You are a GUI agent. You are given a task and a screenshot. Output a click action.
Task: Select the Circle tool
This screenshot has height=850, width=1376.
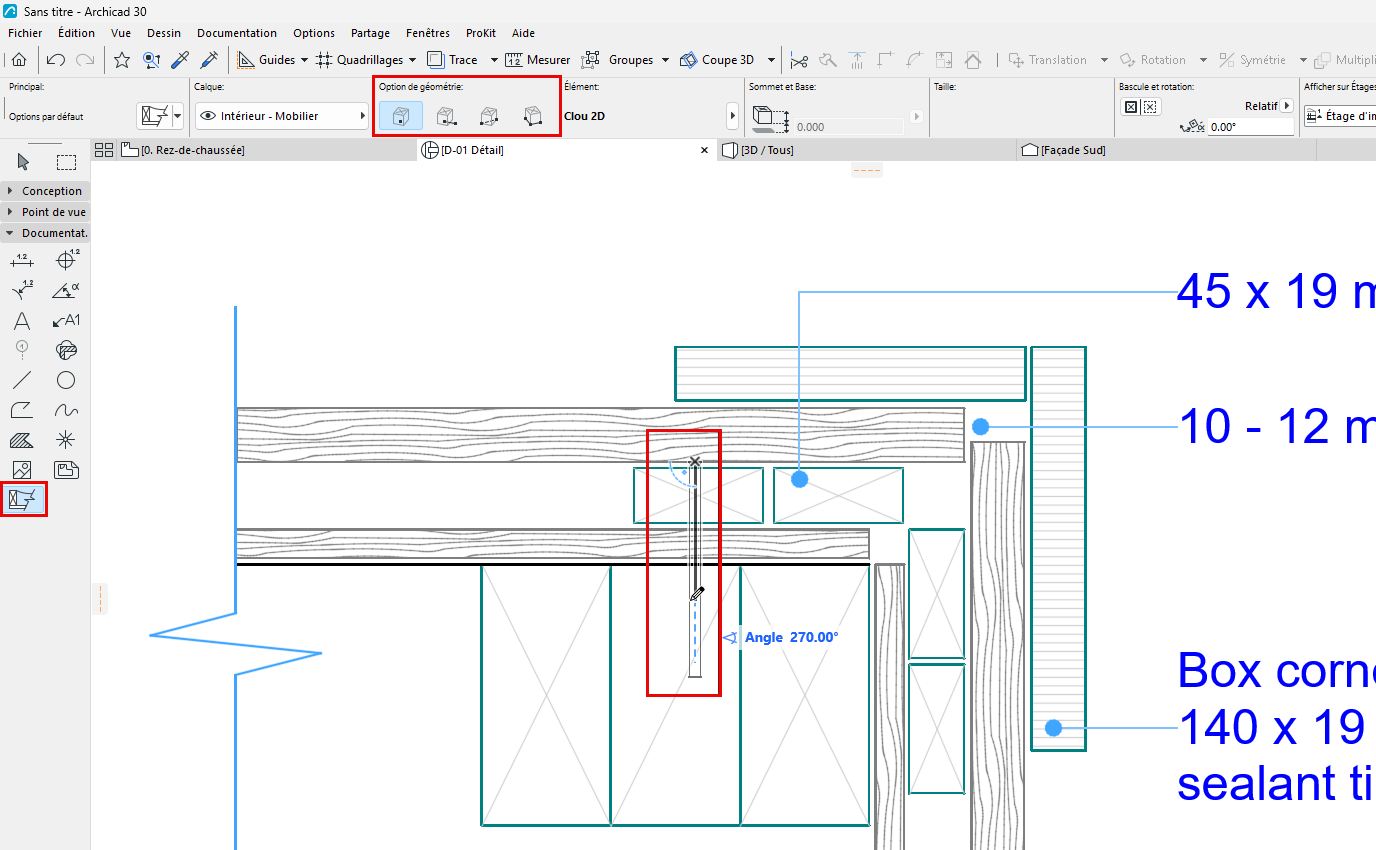(66, 380)
